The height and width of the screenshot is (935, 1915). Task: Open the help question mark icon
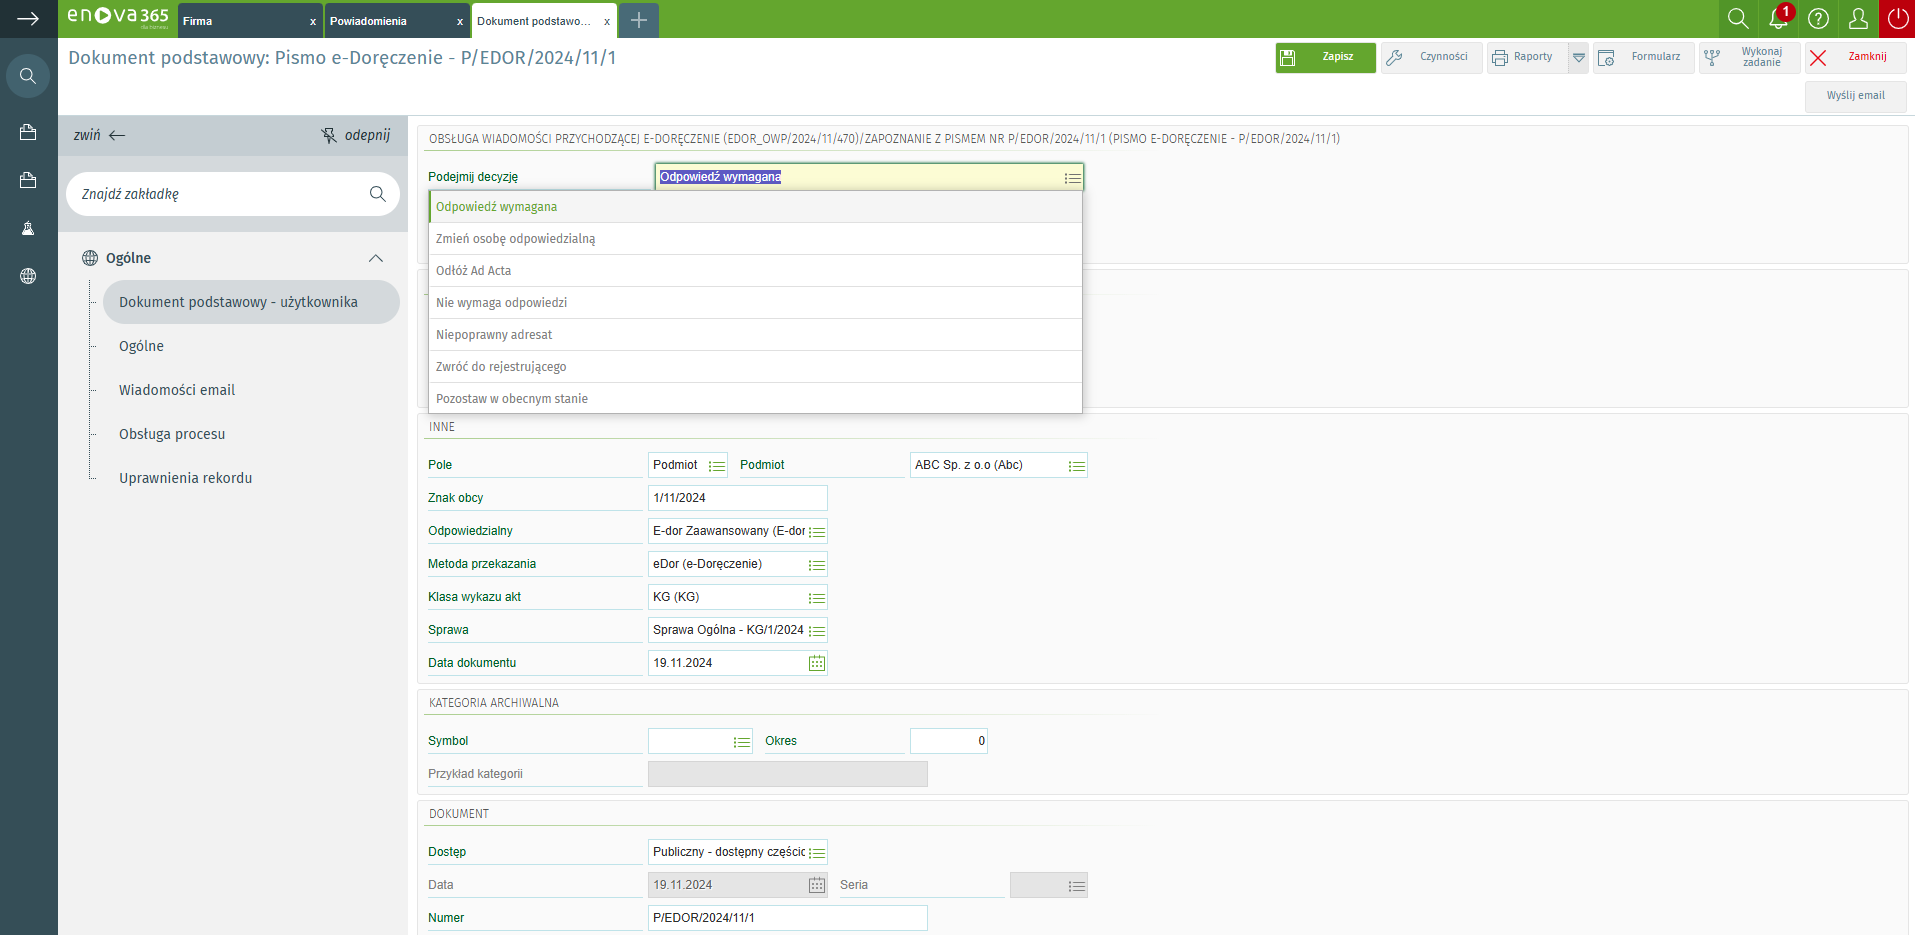[x=1819, y=19]
